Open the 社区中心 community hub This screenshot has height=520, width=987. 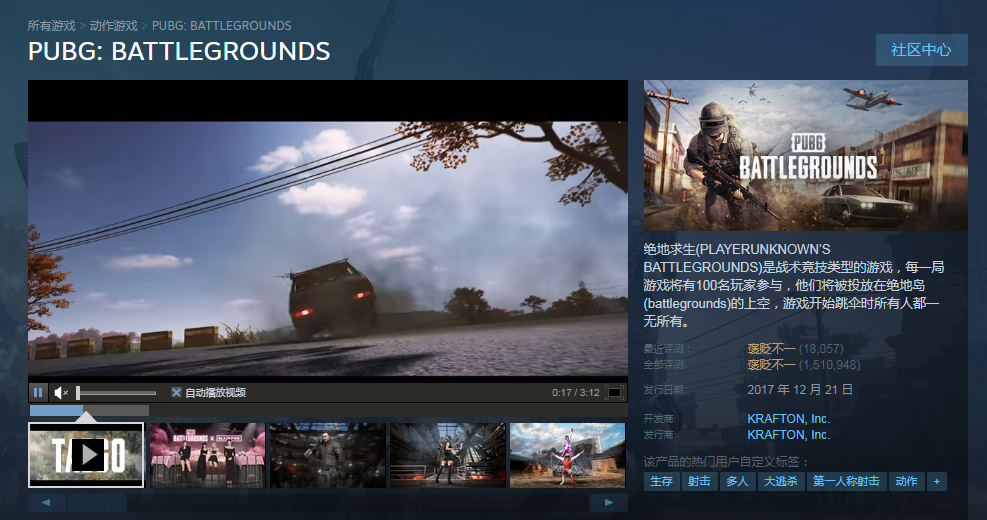tap(921, 50)
